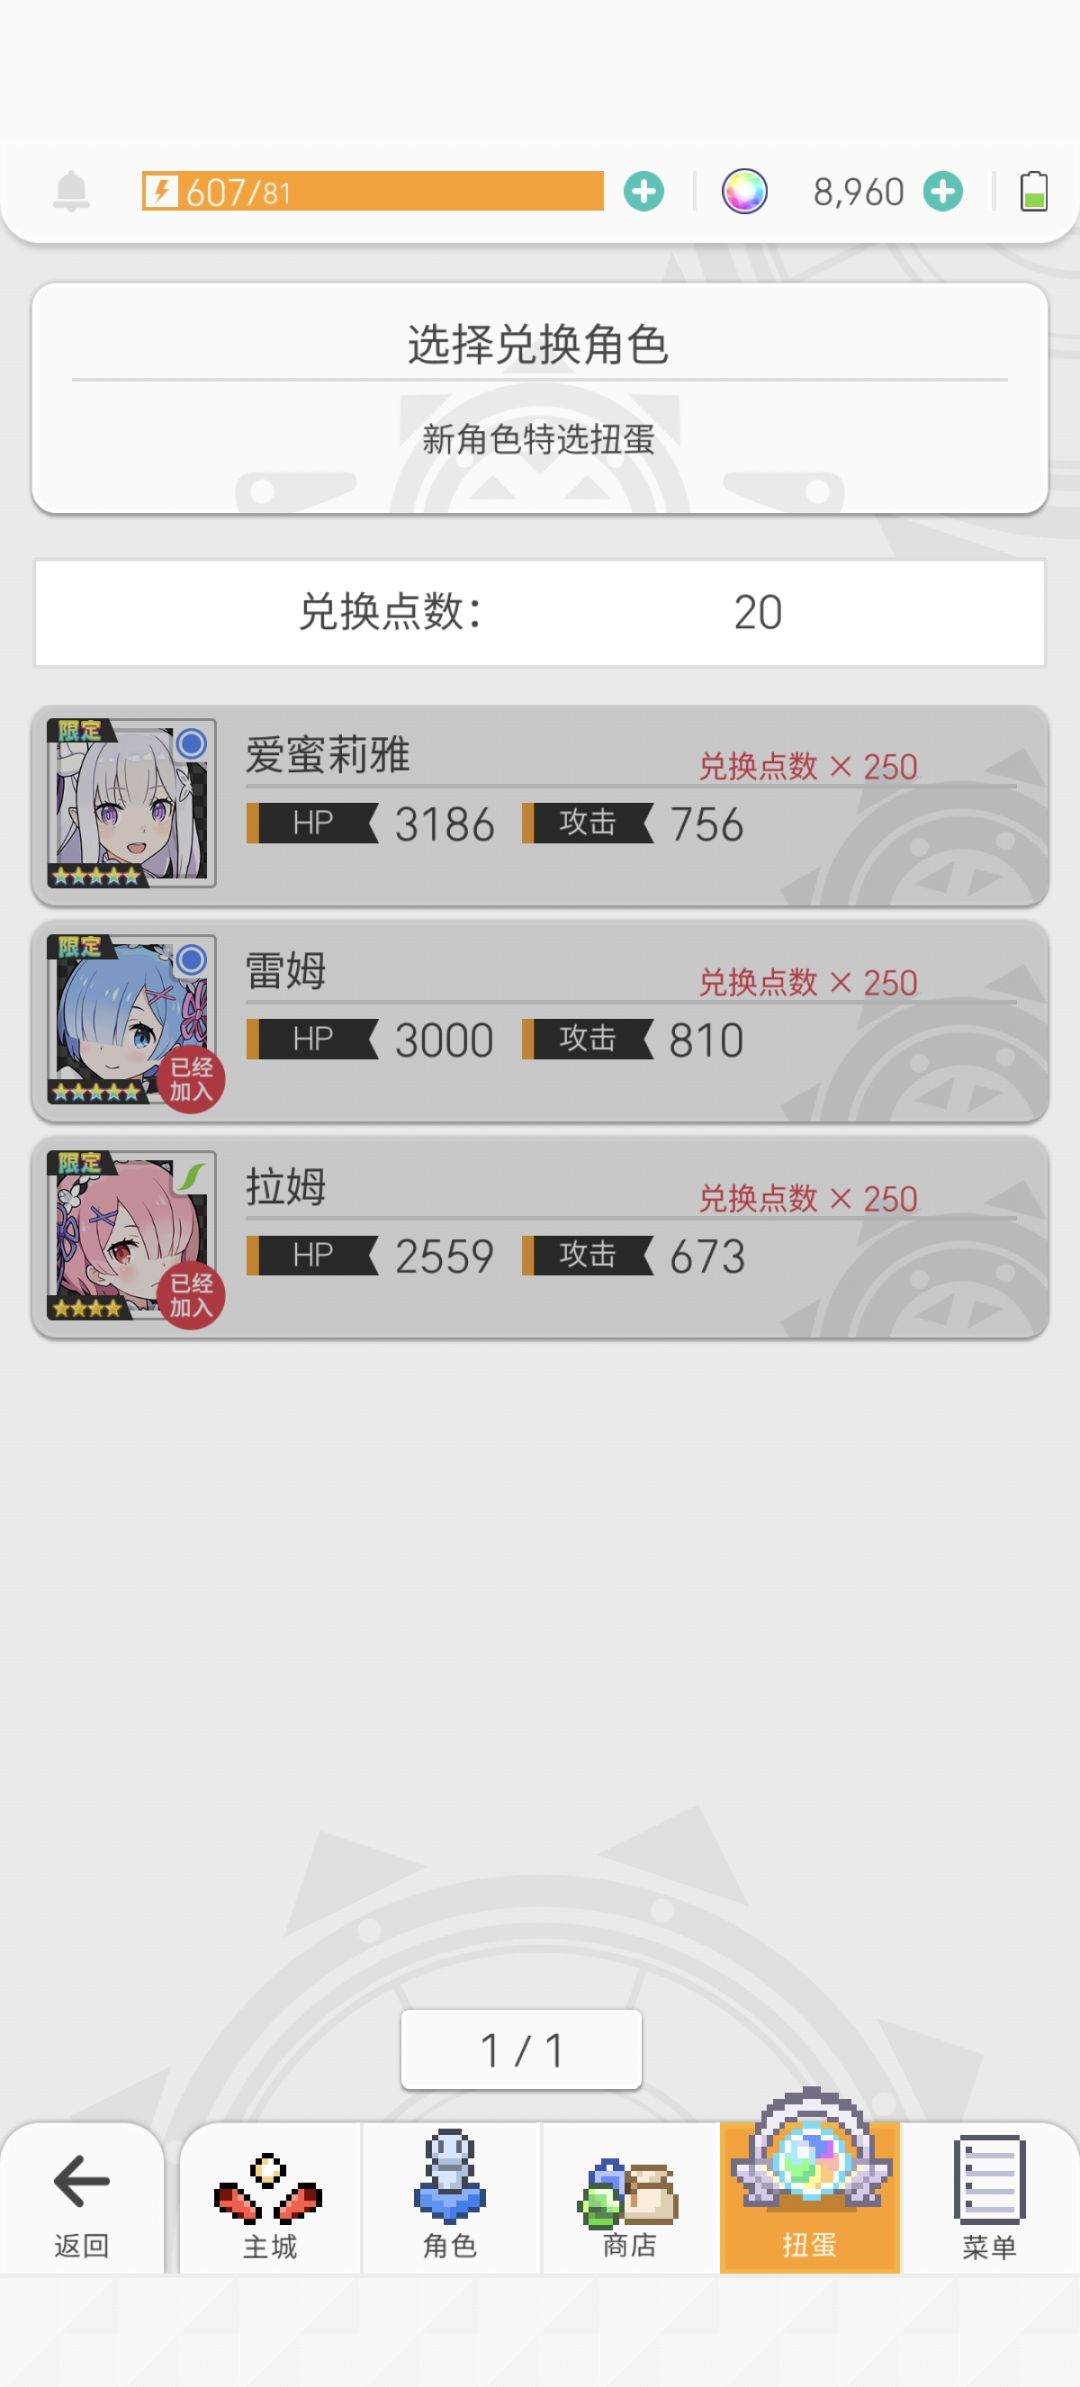Select 拉姆 character portrait
The image size is (1080, 2387).
131,1235
